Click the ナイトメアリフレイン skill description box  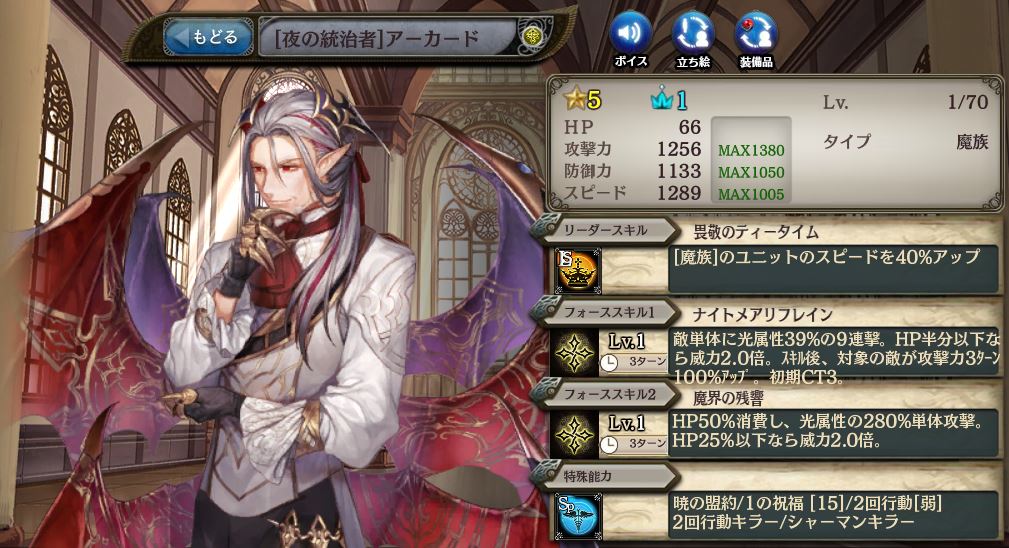pyautogui.click(x=835, y=356)
